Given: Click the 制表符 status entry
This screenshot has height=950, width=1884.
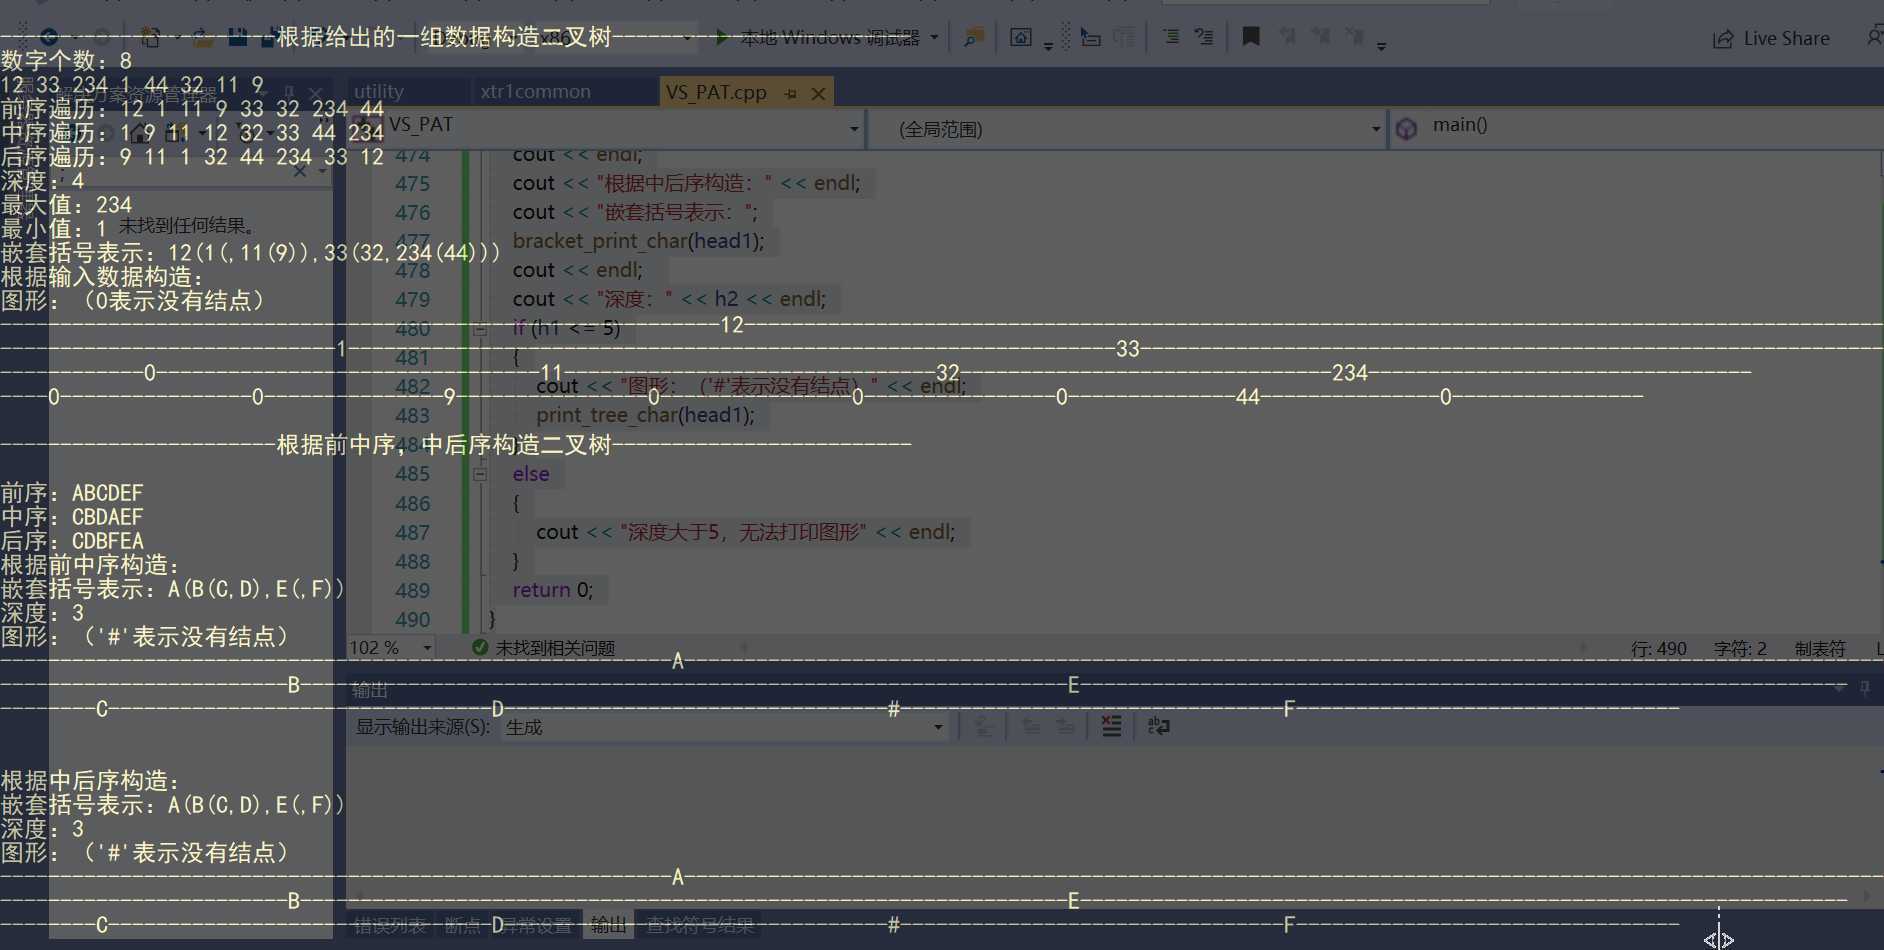Looking at the screenshot, I should 1820,649.
